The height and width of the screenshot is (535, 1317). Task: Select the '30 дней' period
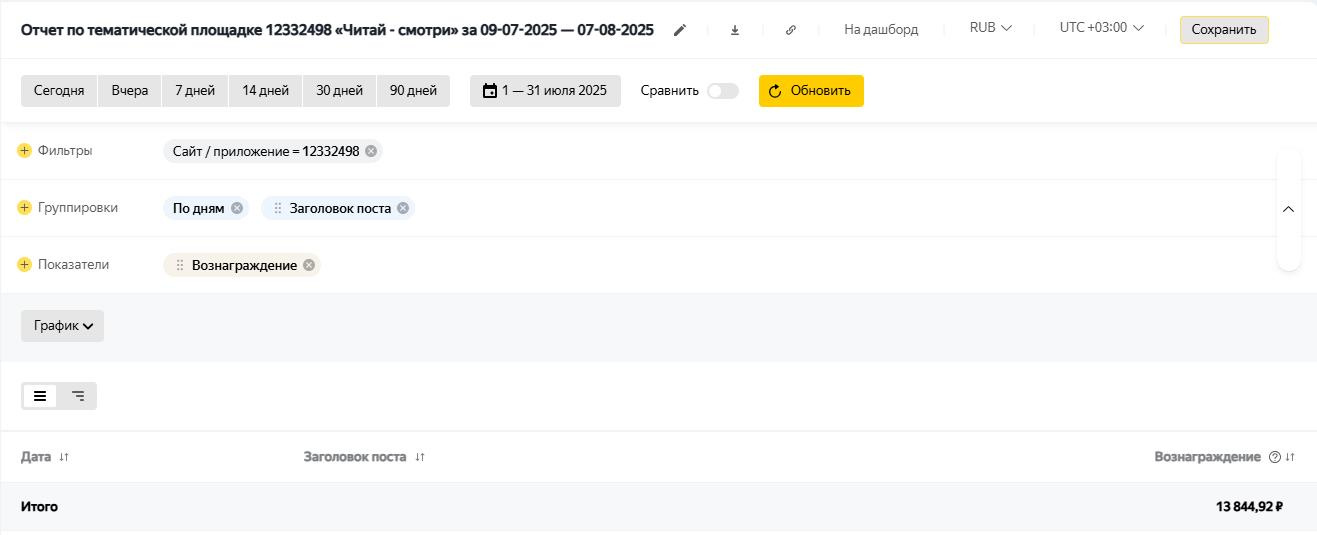[340, 91]
